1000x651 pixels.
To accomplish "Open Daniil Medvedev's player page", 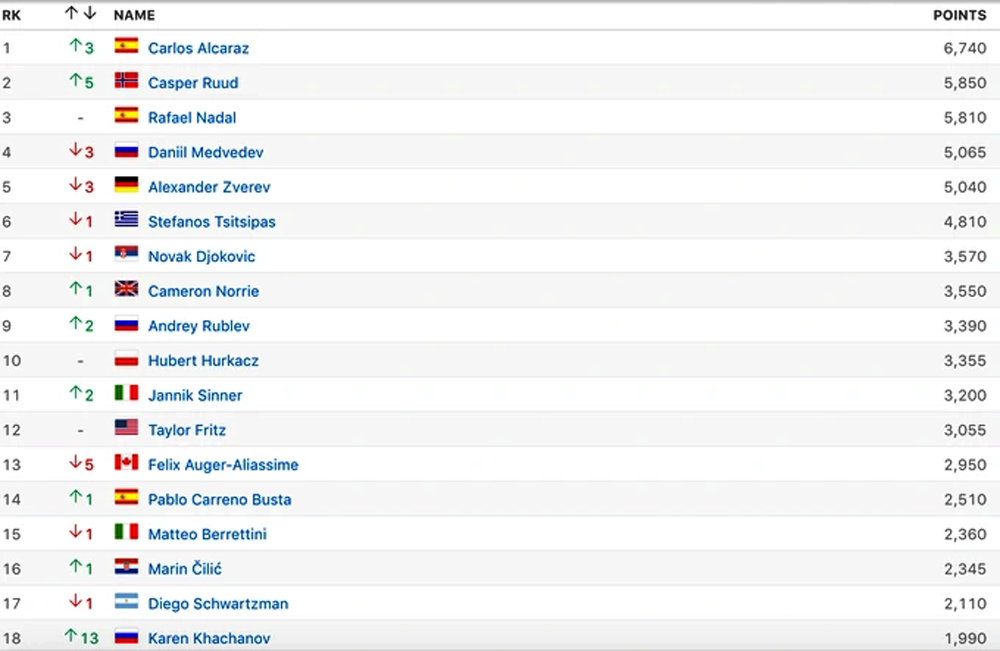I will click(x=205, y=152).
